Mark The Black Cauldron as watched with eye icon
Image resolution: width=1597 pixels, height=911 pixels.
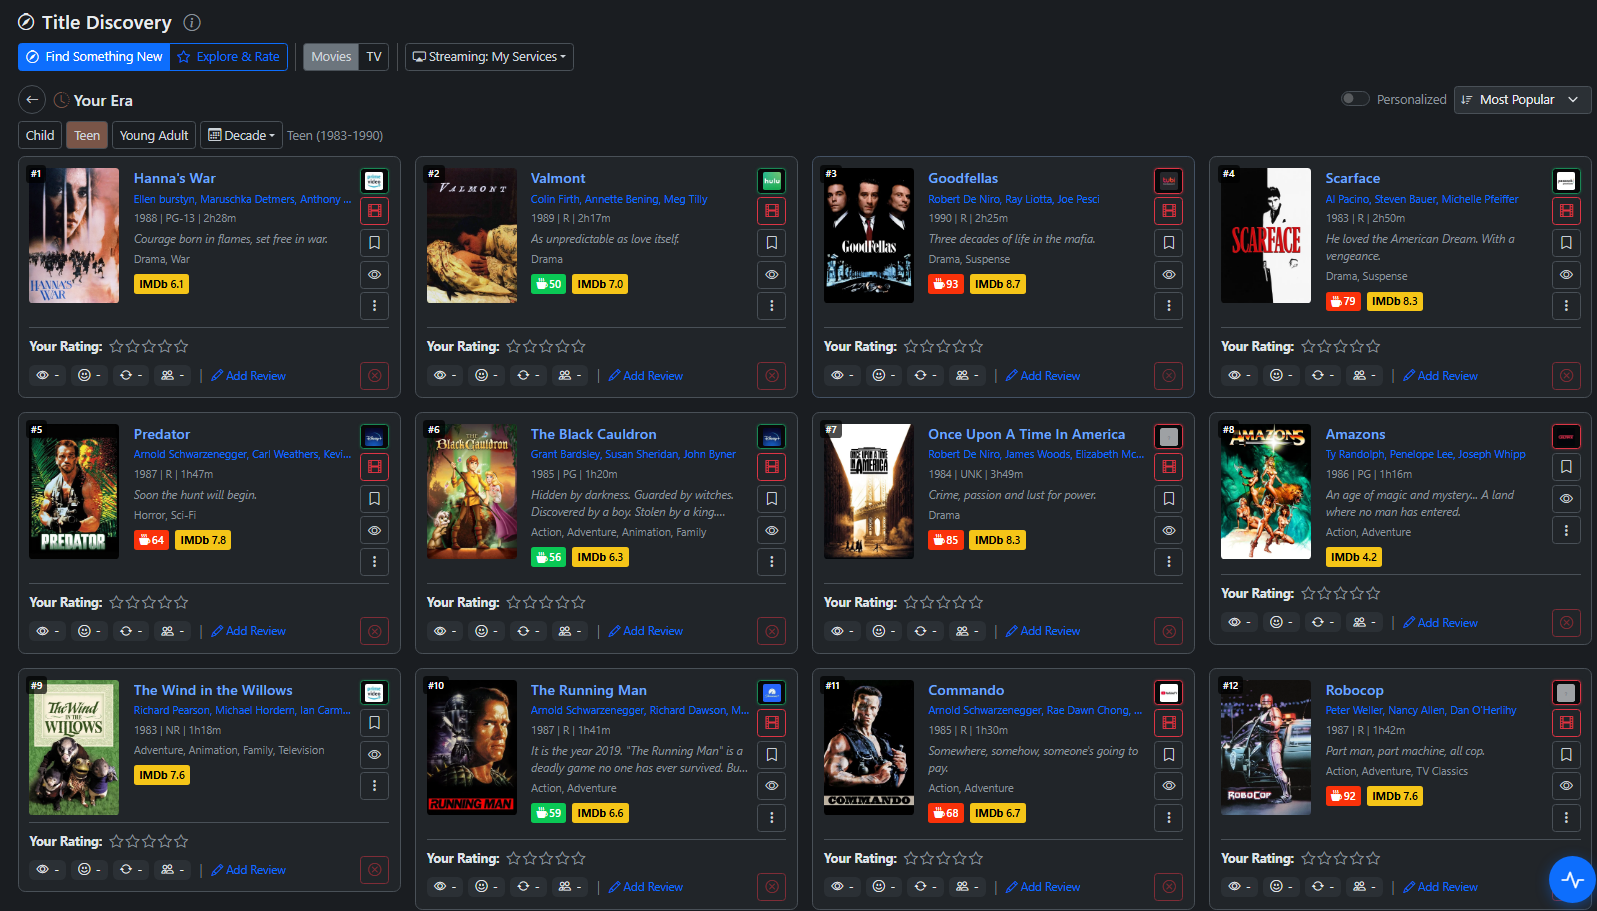click(771, 531)
